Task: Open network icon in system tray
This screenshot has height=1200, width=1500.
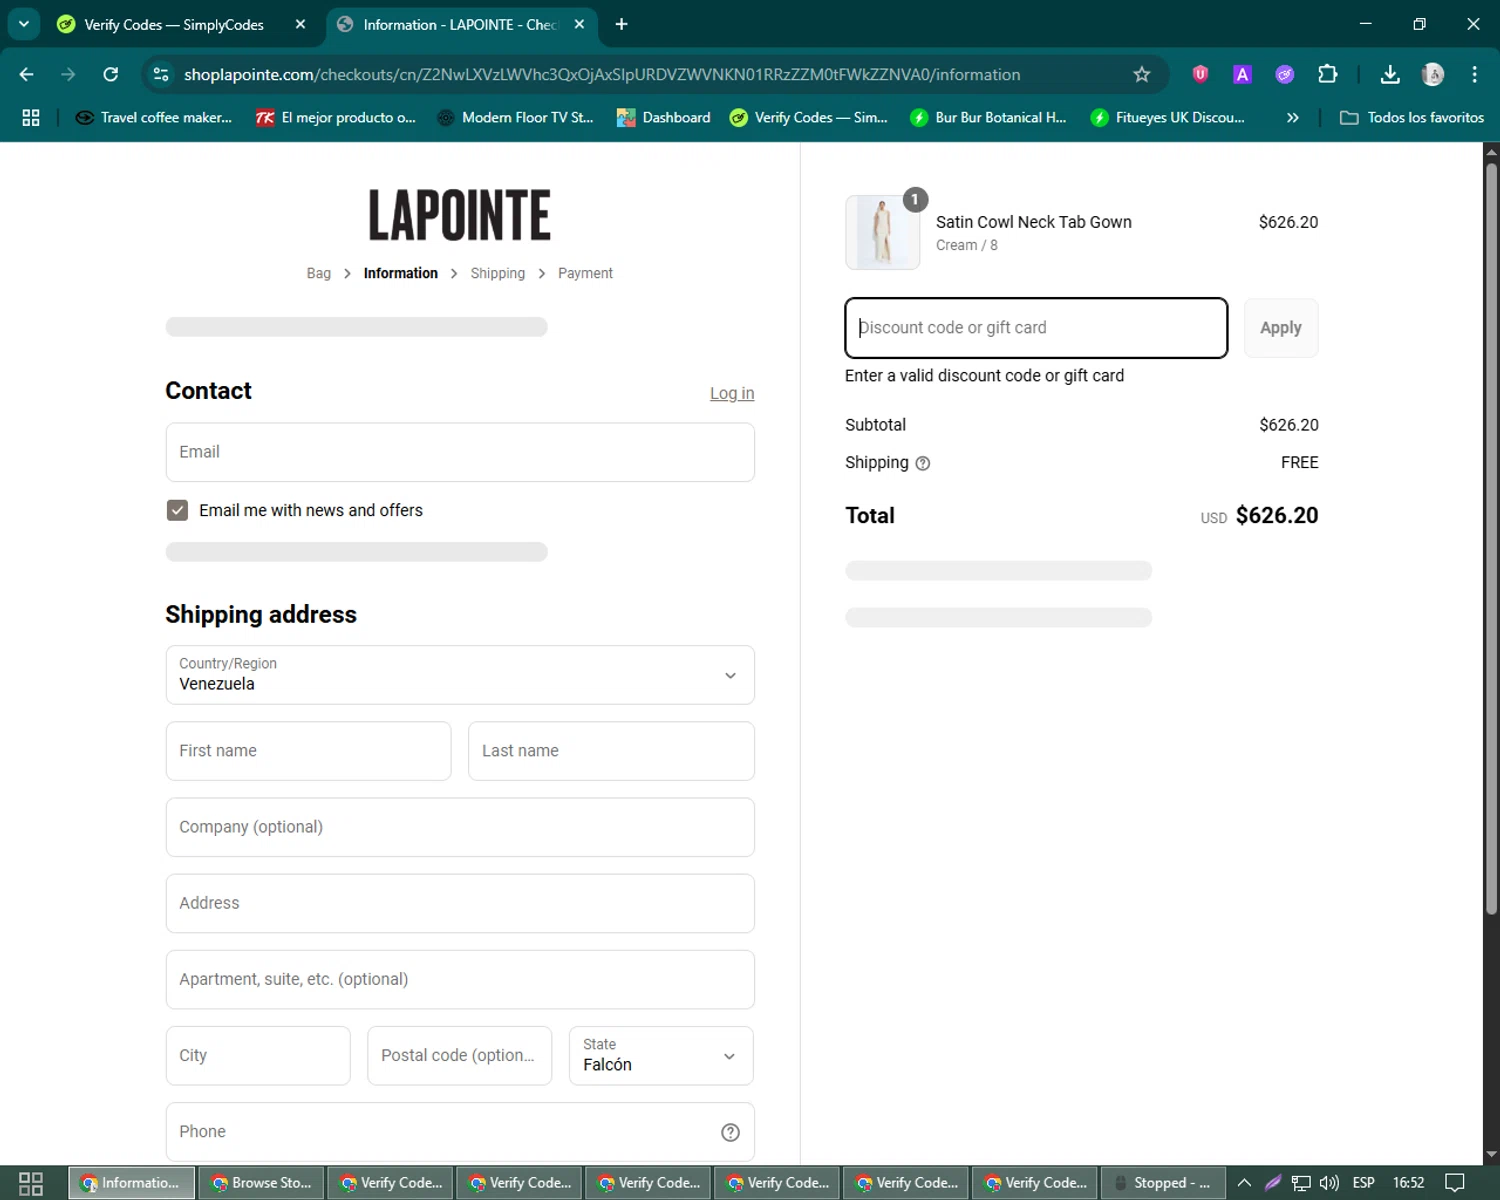Action: (x=1300, y=1183)
